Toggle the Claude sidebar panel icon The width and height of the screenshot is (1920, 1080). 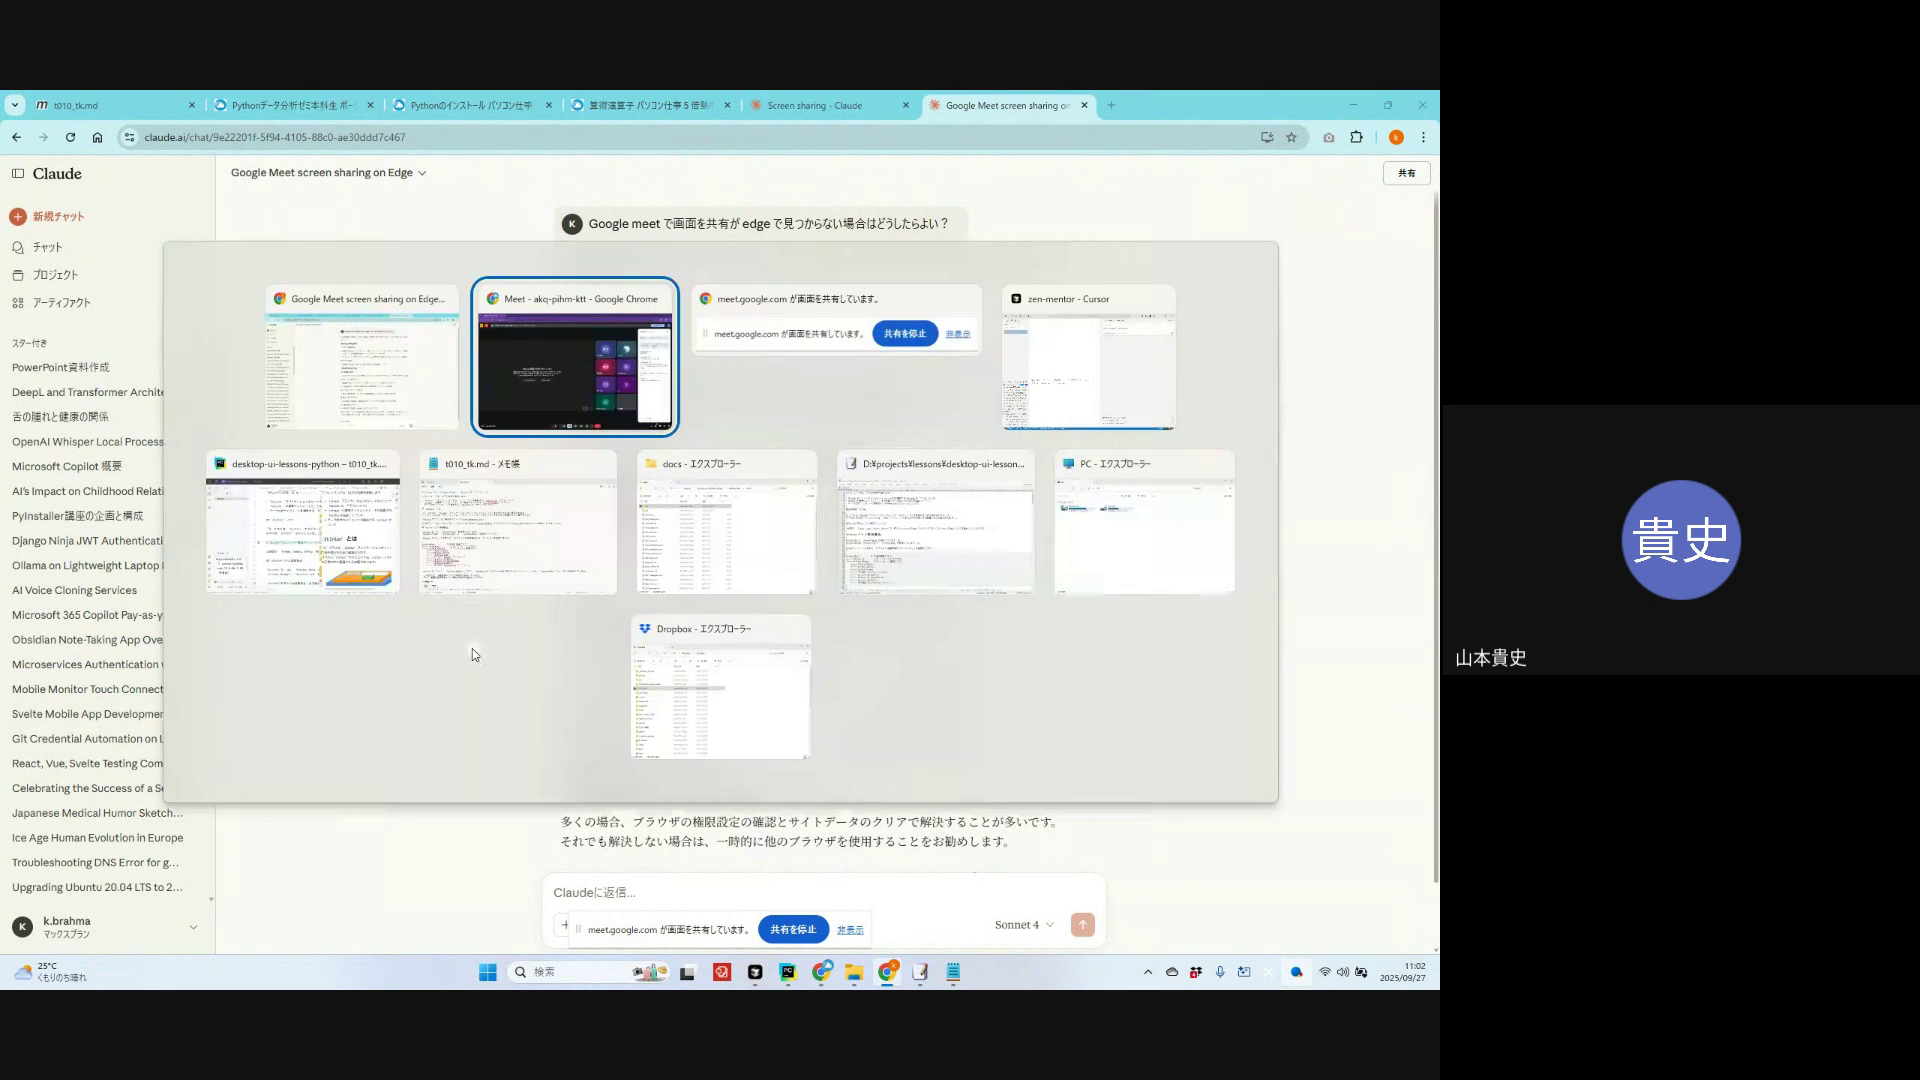18,173
